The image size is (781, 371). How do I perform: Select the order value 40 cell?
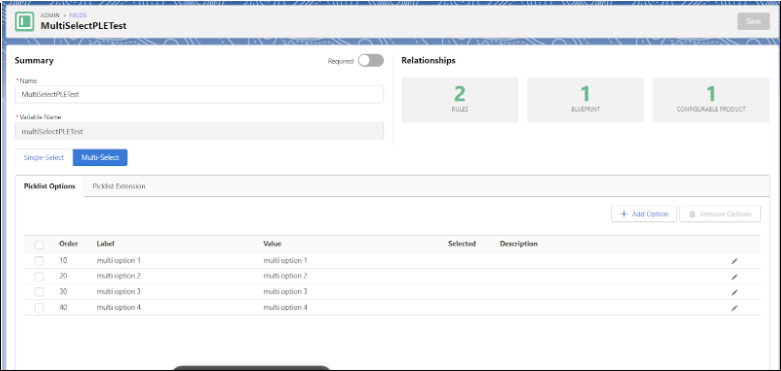pyautogui.click(x=63, y=307)
